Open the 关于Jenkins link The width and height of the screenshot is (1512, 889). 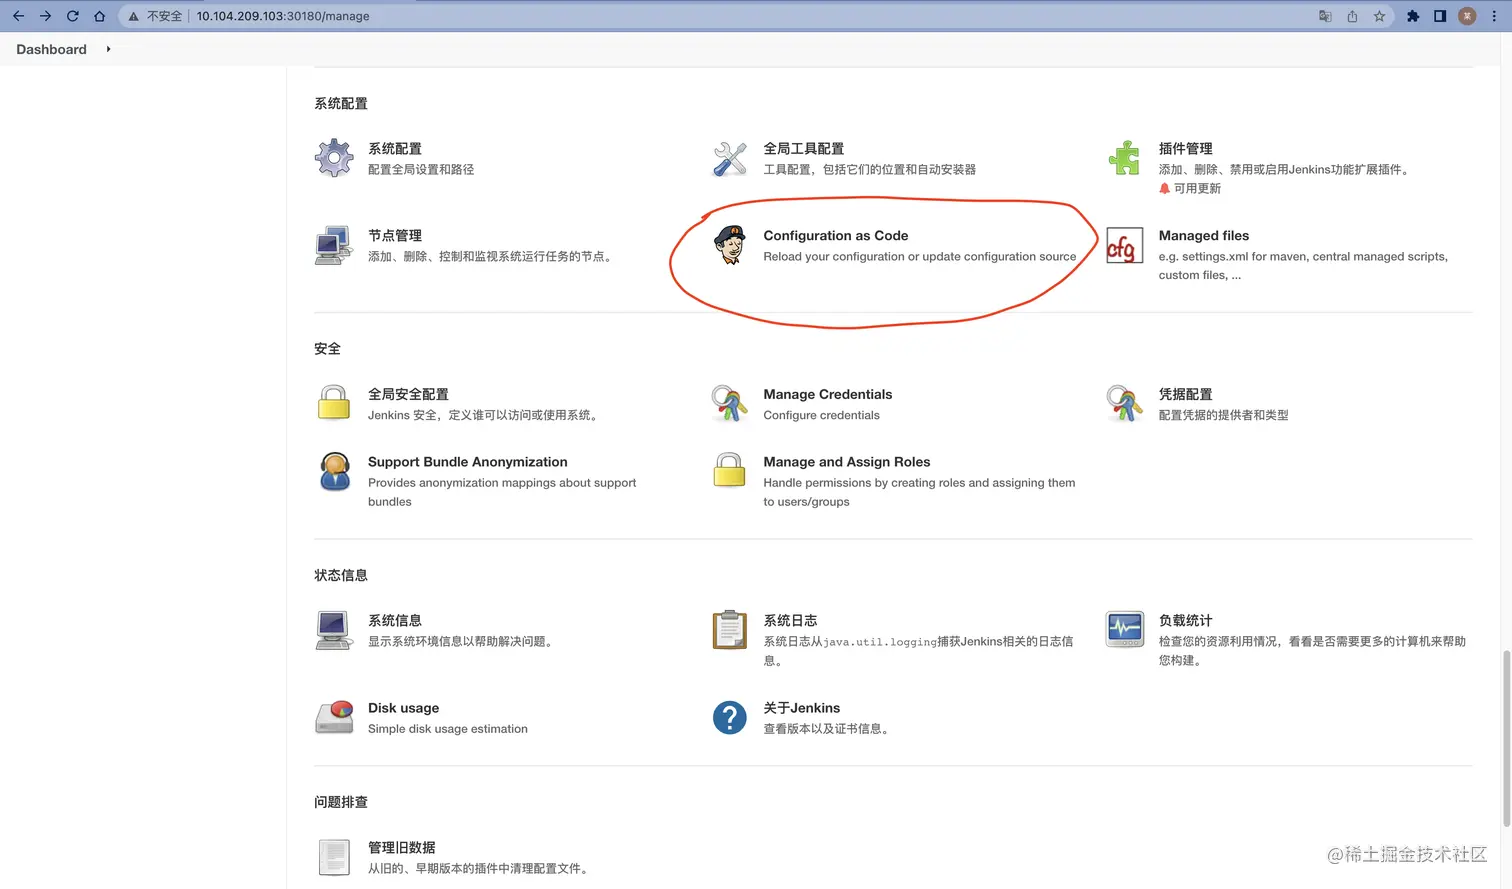click(x=801, y=707)
